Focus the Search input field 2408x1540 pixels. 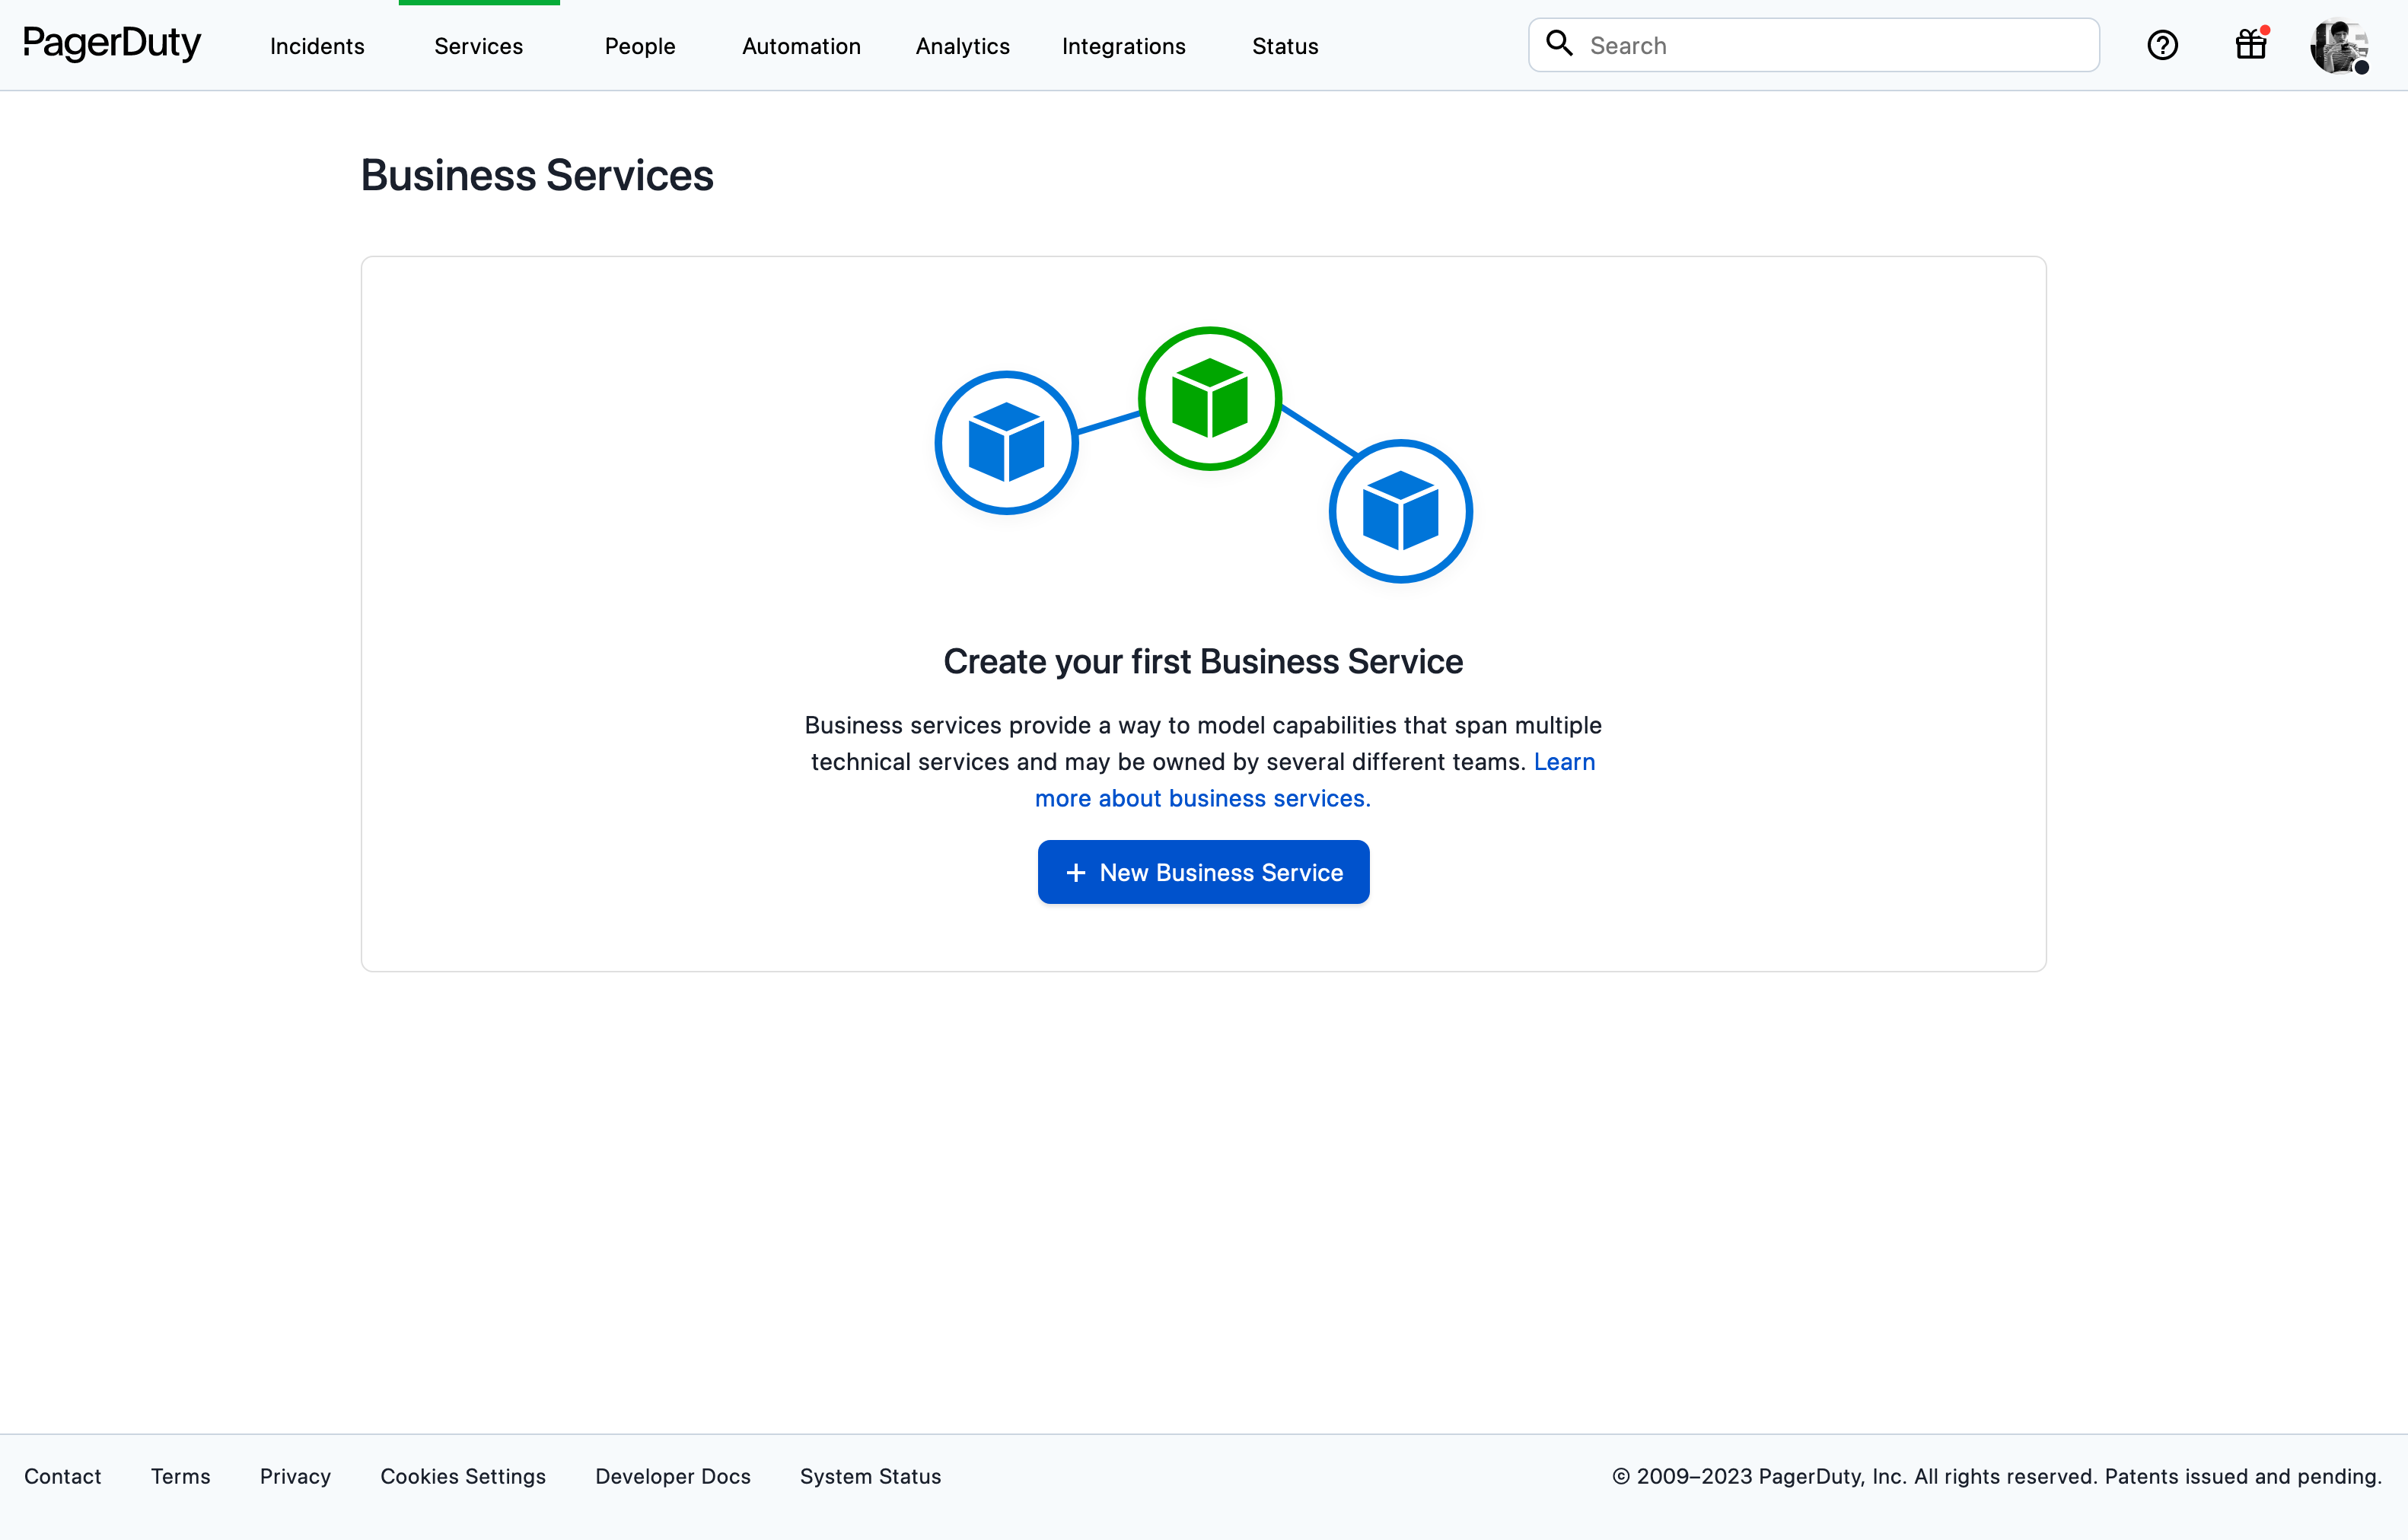pos(1813,45)
